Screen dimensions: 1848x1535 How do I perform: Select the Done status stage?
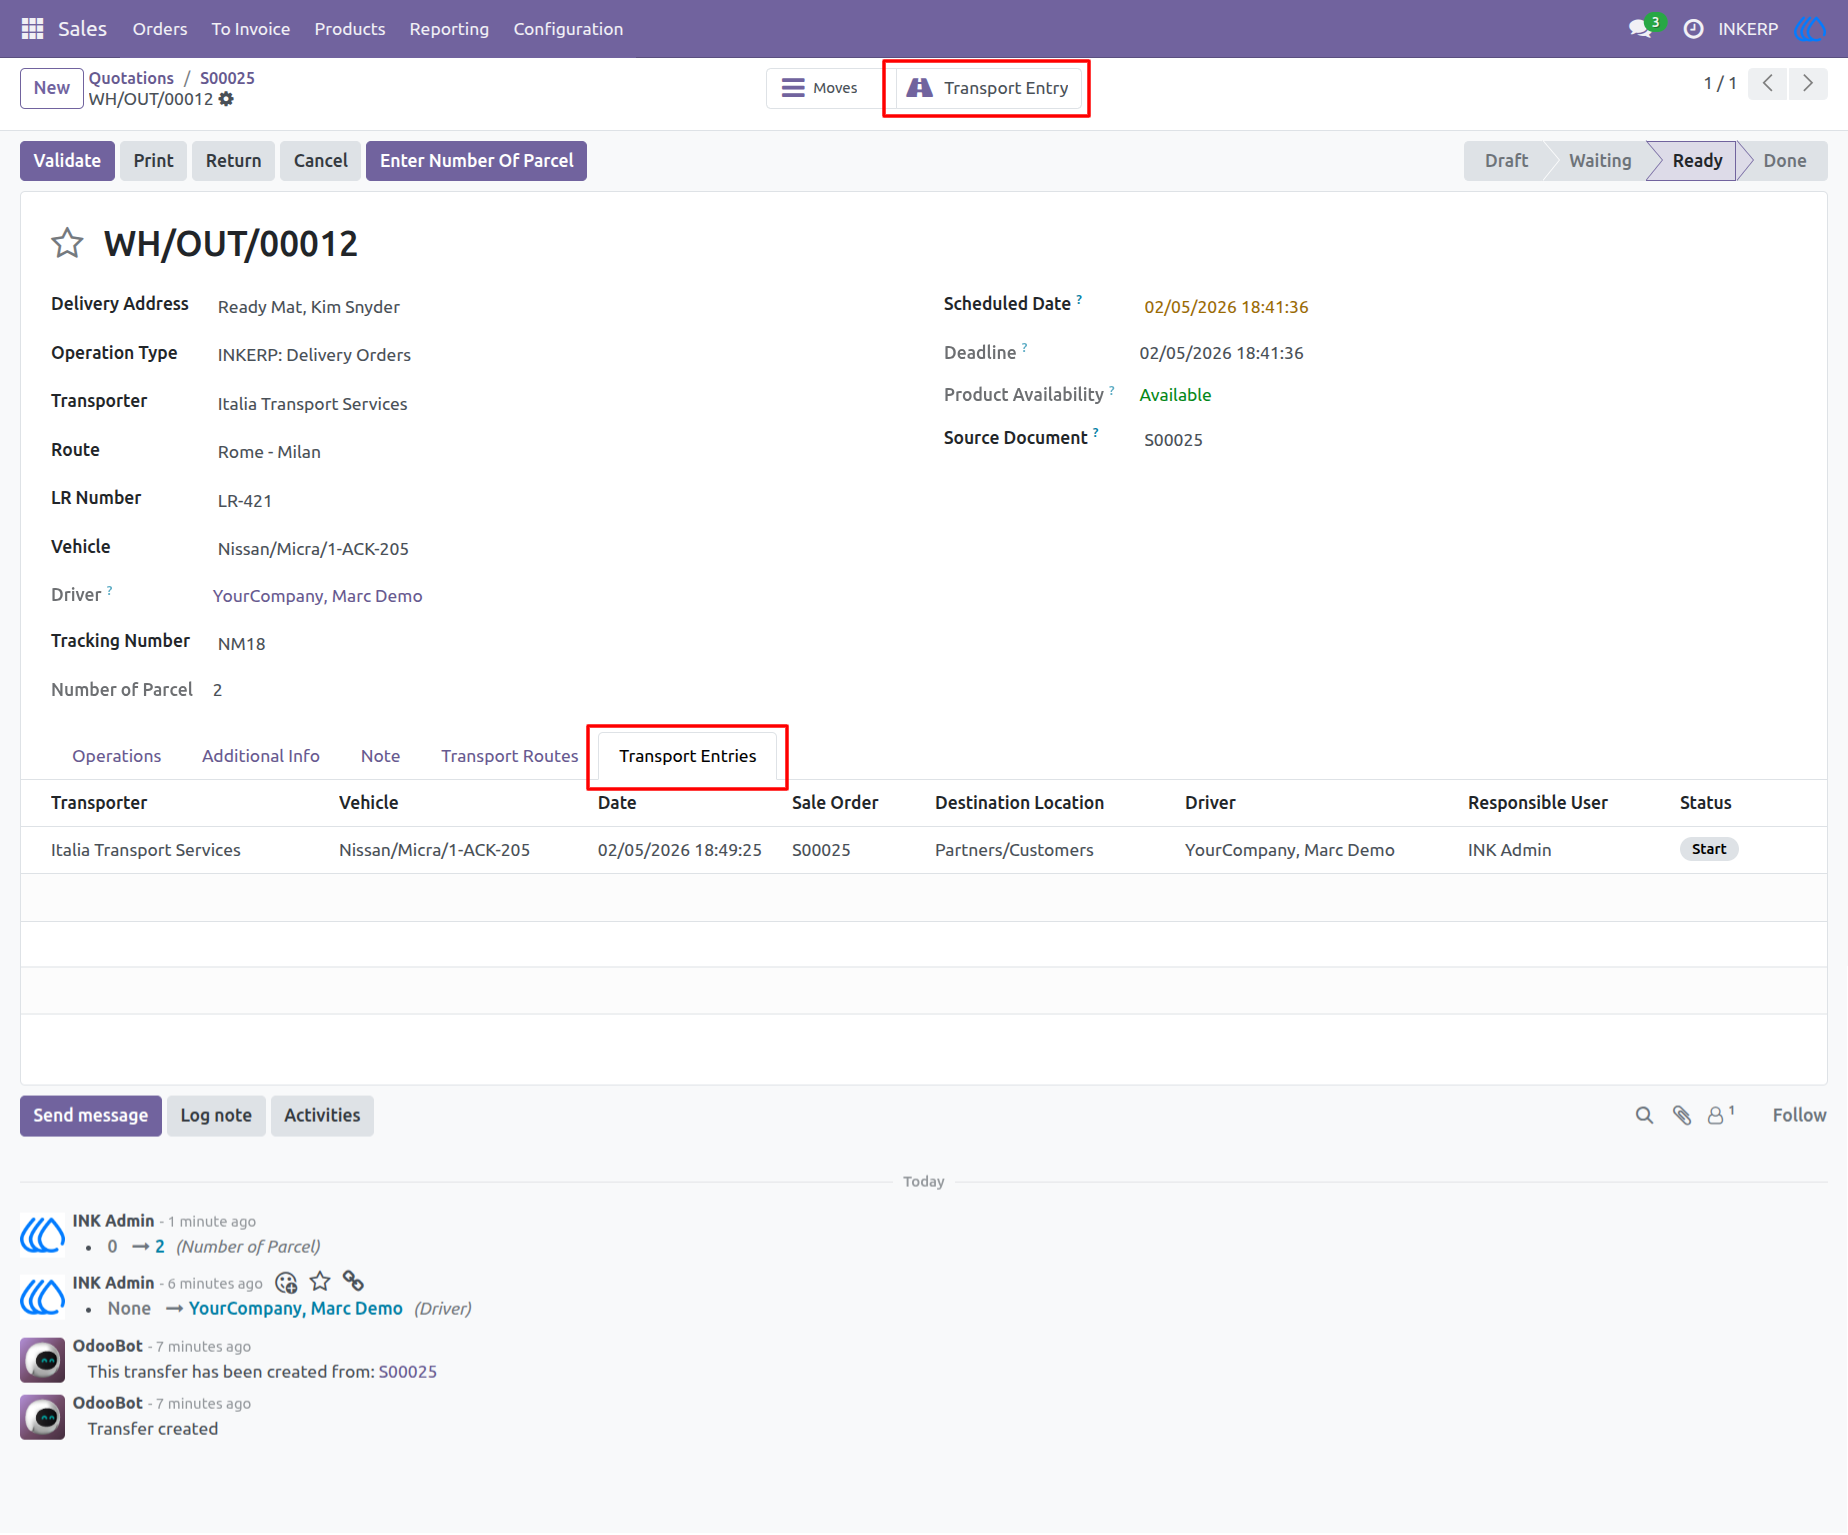pyautogui.click(x=1784, y=161)
